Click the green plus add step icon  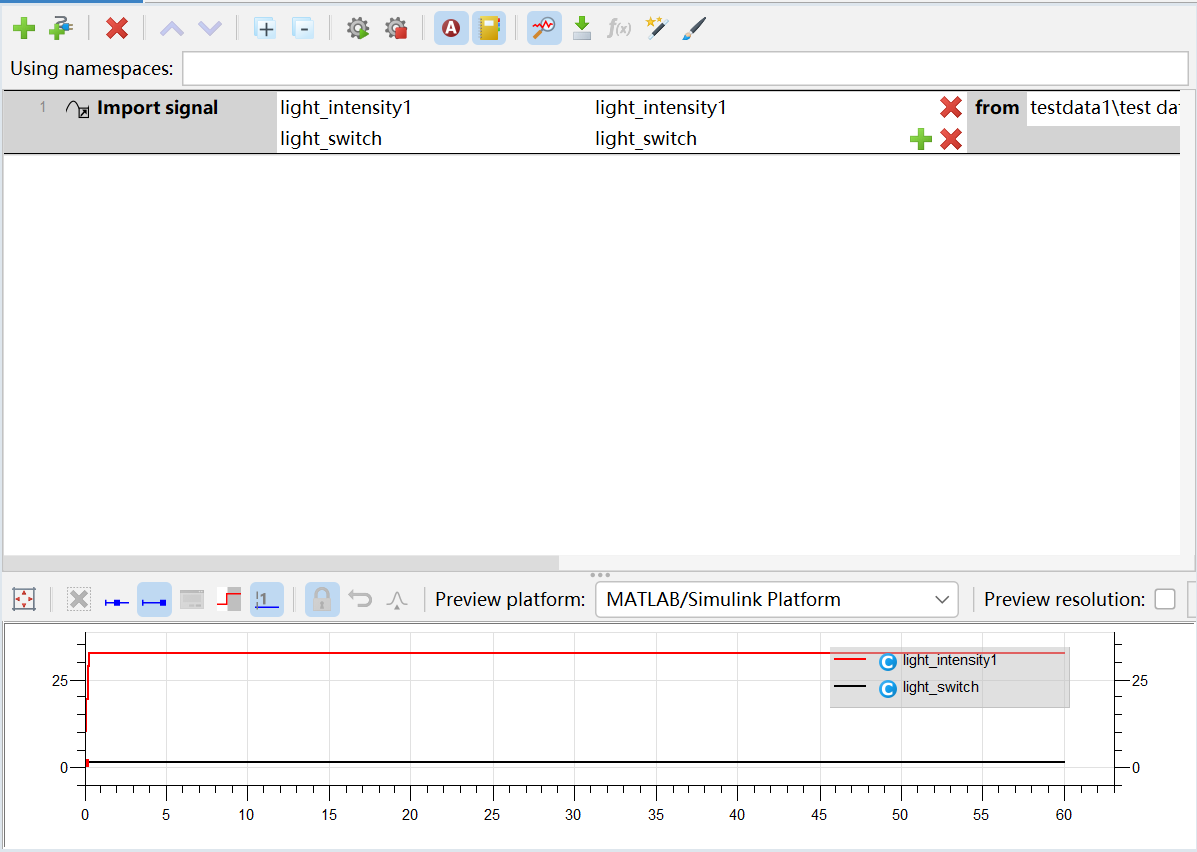[x=24, y=29]
